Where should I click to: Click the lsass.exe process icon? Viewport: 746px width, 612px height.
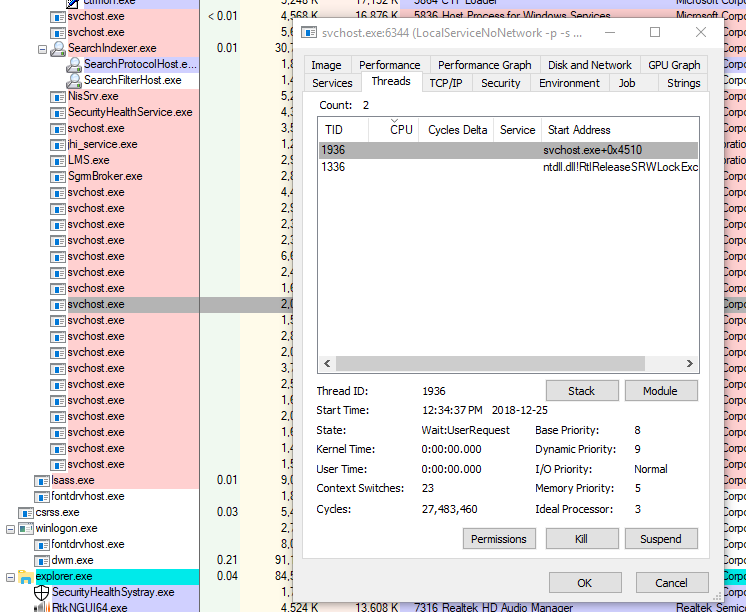[42, 481]
